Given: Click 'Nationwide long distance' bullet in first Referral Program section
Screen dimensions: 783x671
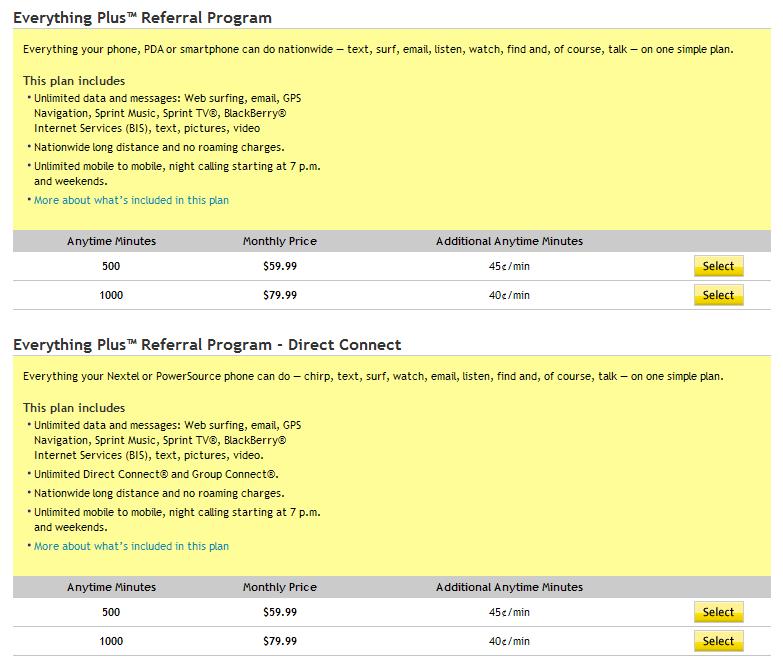Looking at the screenshot, I should [159, 147].
